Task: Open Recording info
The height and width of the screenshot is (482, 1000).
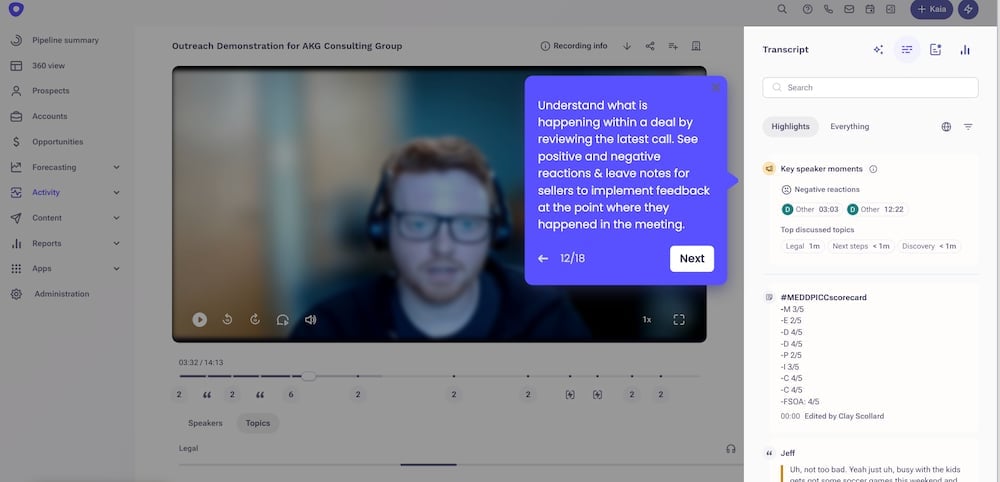Action: pyautogui.click(x=574, y=46)
